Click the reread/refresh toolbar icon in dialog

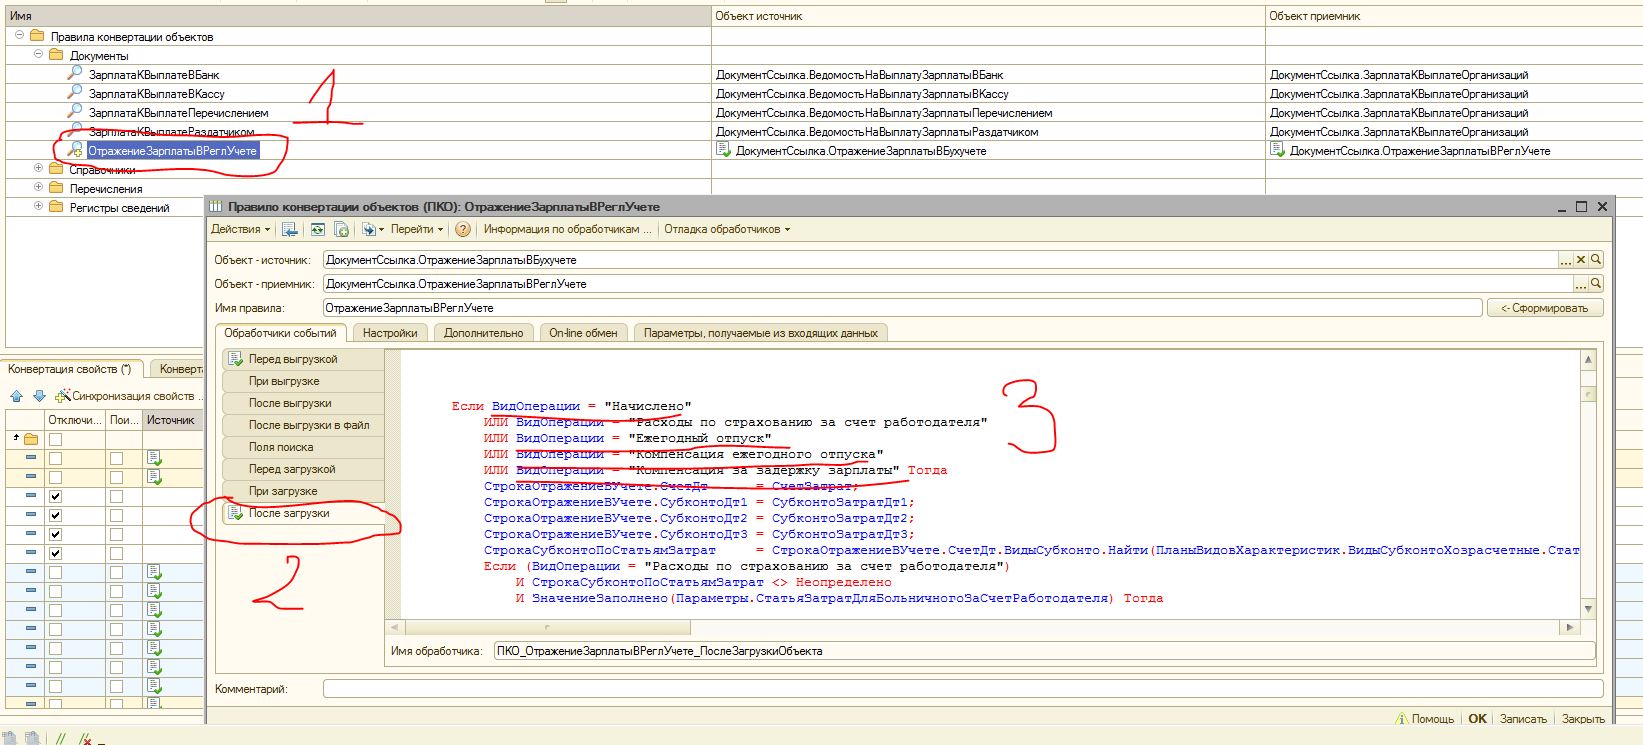[x=317, y=229]
